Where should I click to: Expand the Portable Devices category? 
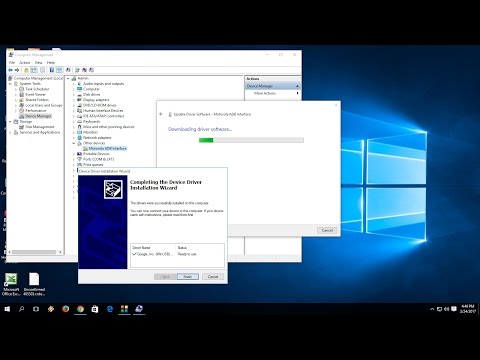[x=74, y=154]
